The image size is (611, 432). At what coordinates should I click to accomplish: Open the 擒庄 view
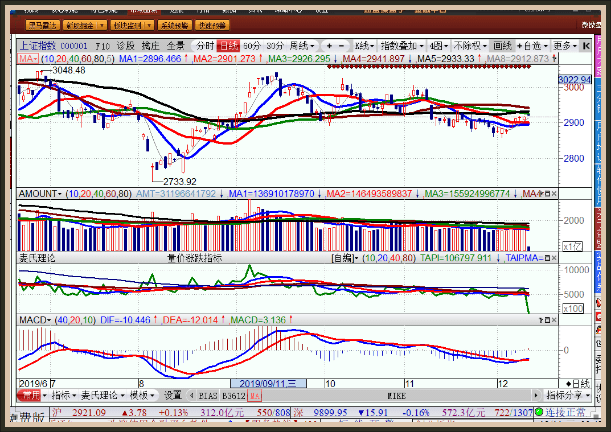point(150,46)
